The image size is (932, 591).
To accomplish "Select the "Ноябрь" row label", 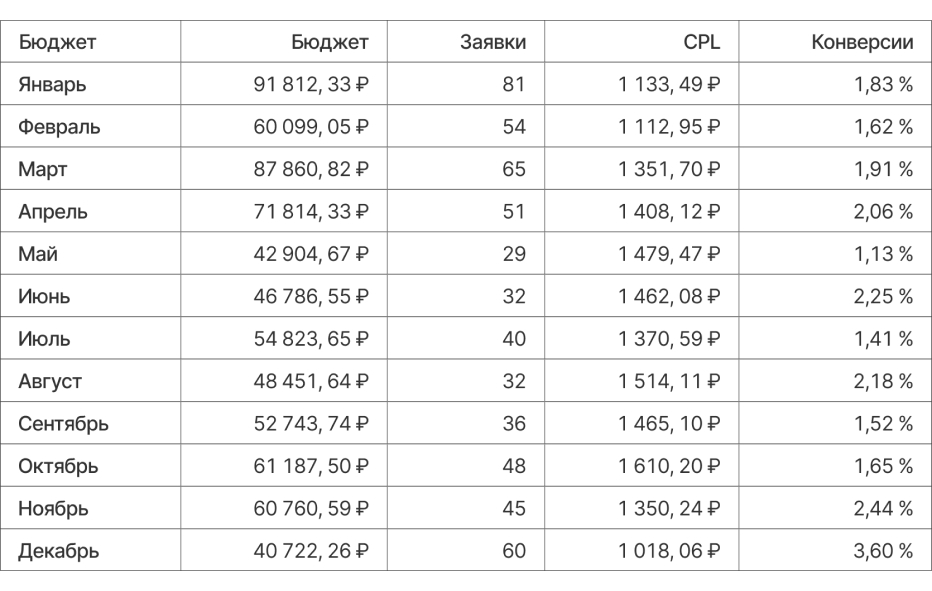I will pos(53,508).
